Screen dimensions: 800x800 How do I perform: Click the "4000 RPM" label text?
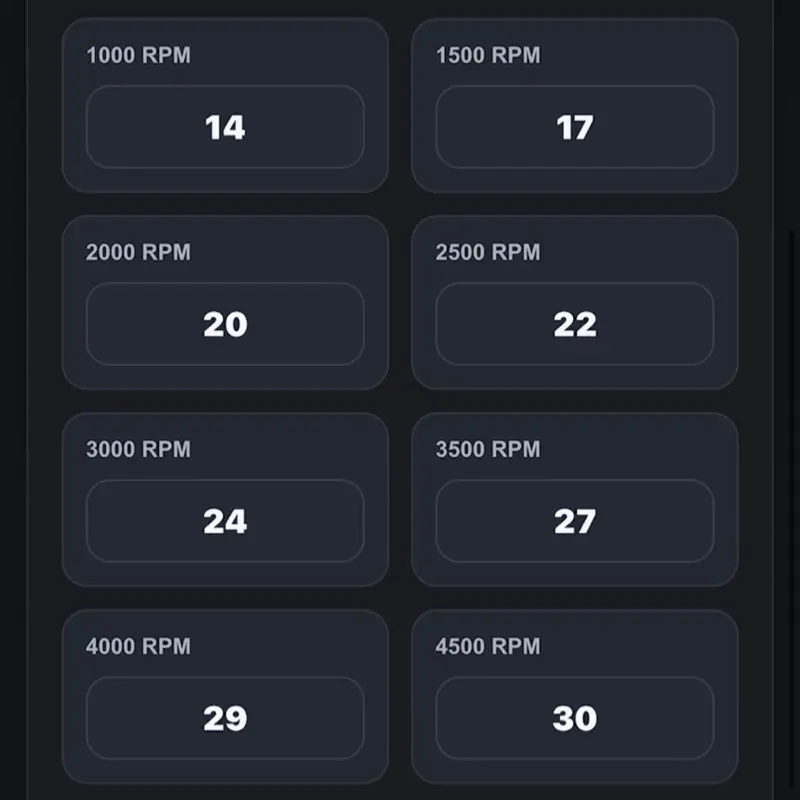(138, 646)
